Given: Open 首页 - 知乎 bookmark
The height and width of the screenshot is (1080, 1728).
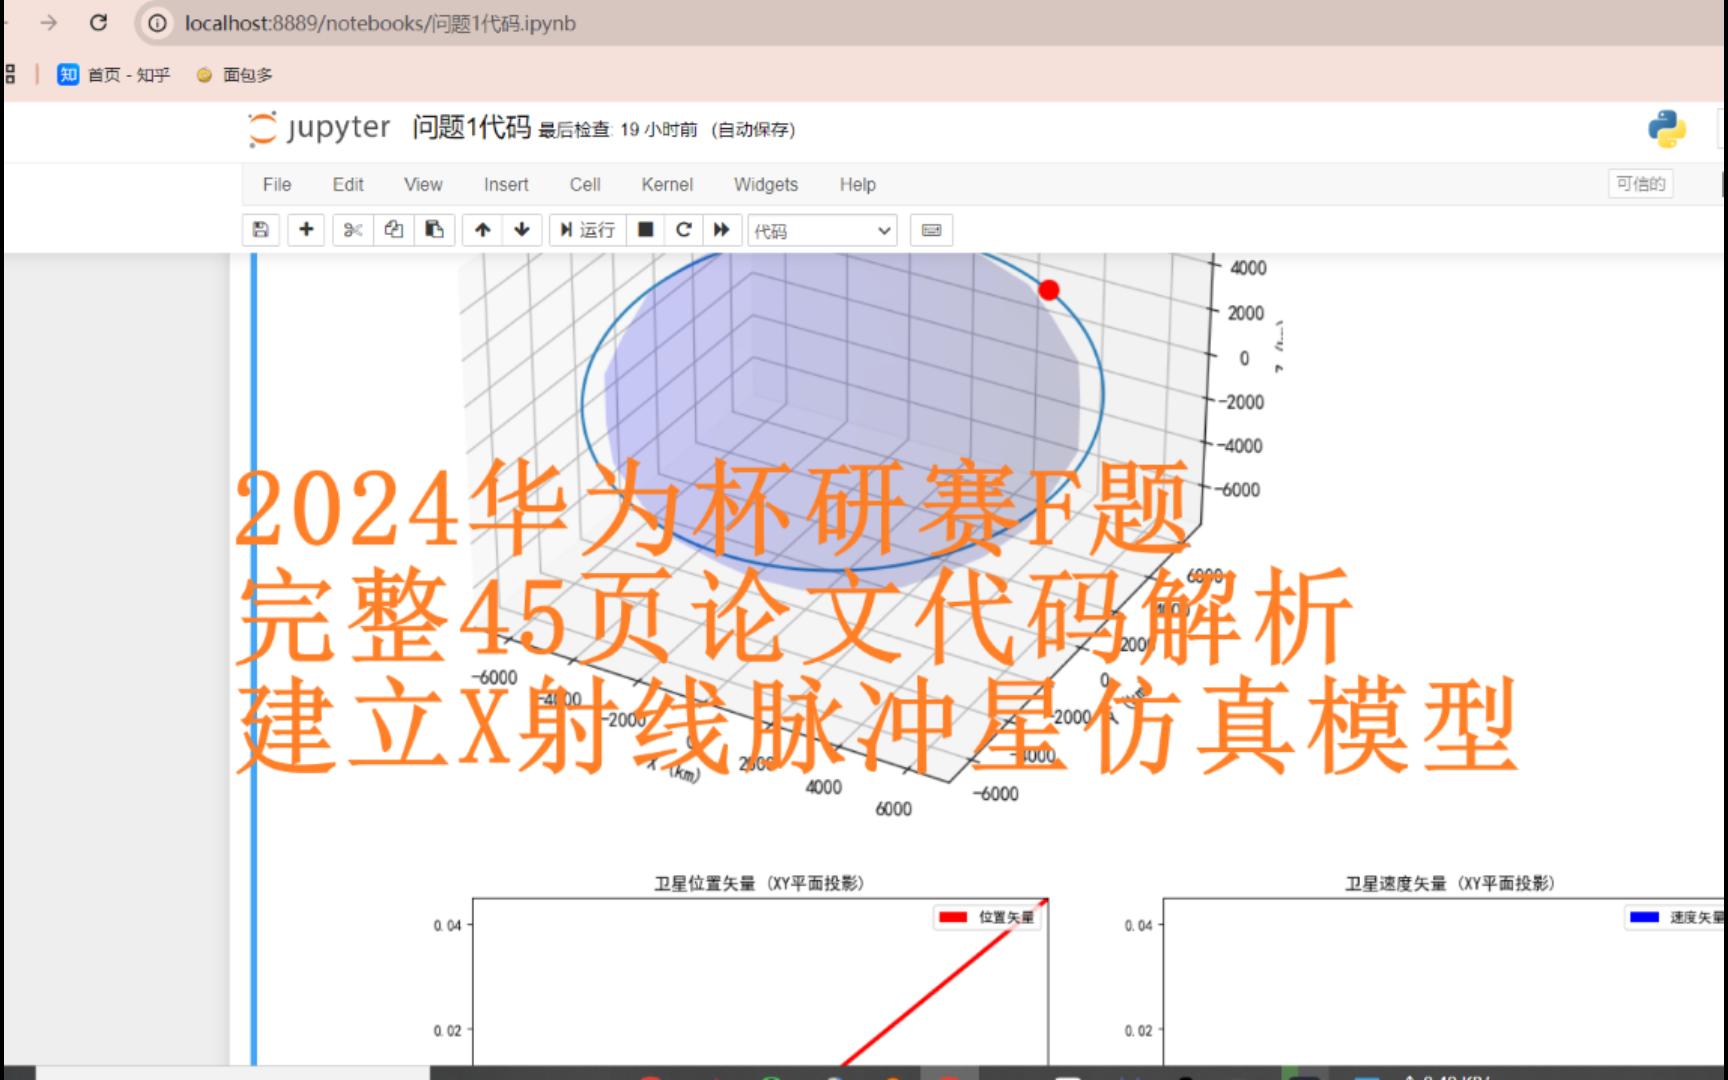Looking at the screenshot, I should pyautogui.click(x=114, y=74).
